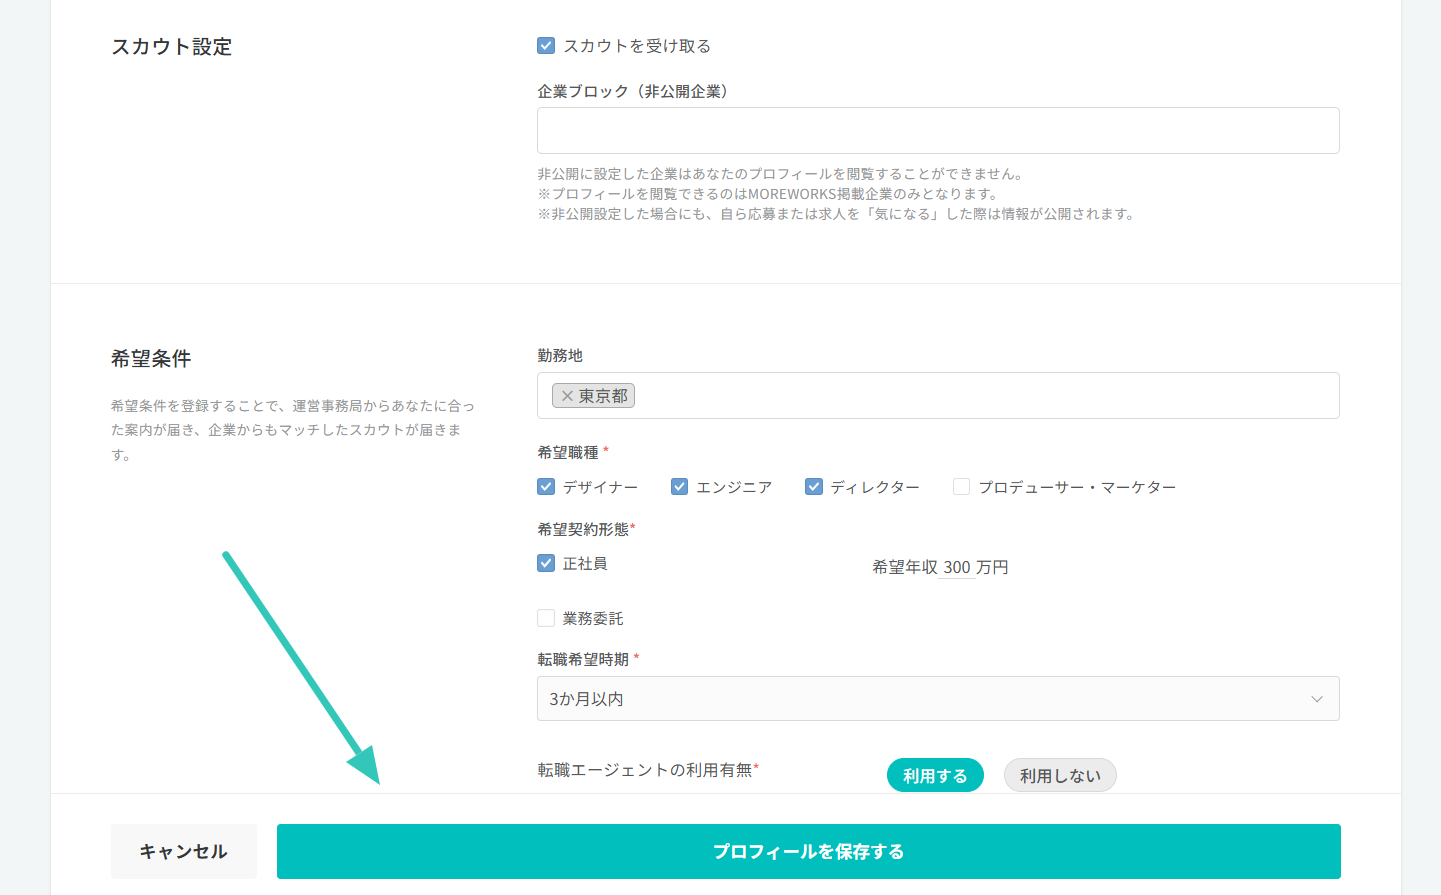Toggle the エンジニア checkbox

click(x=680, y=487)
